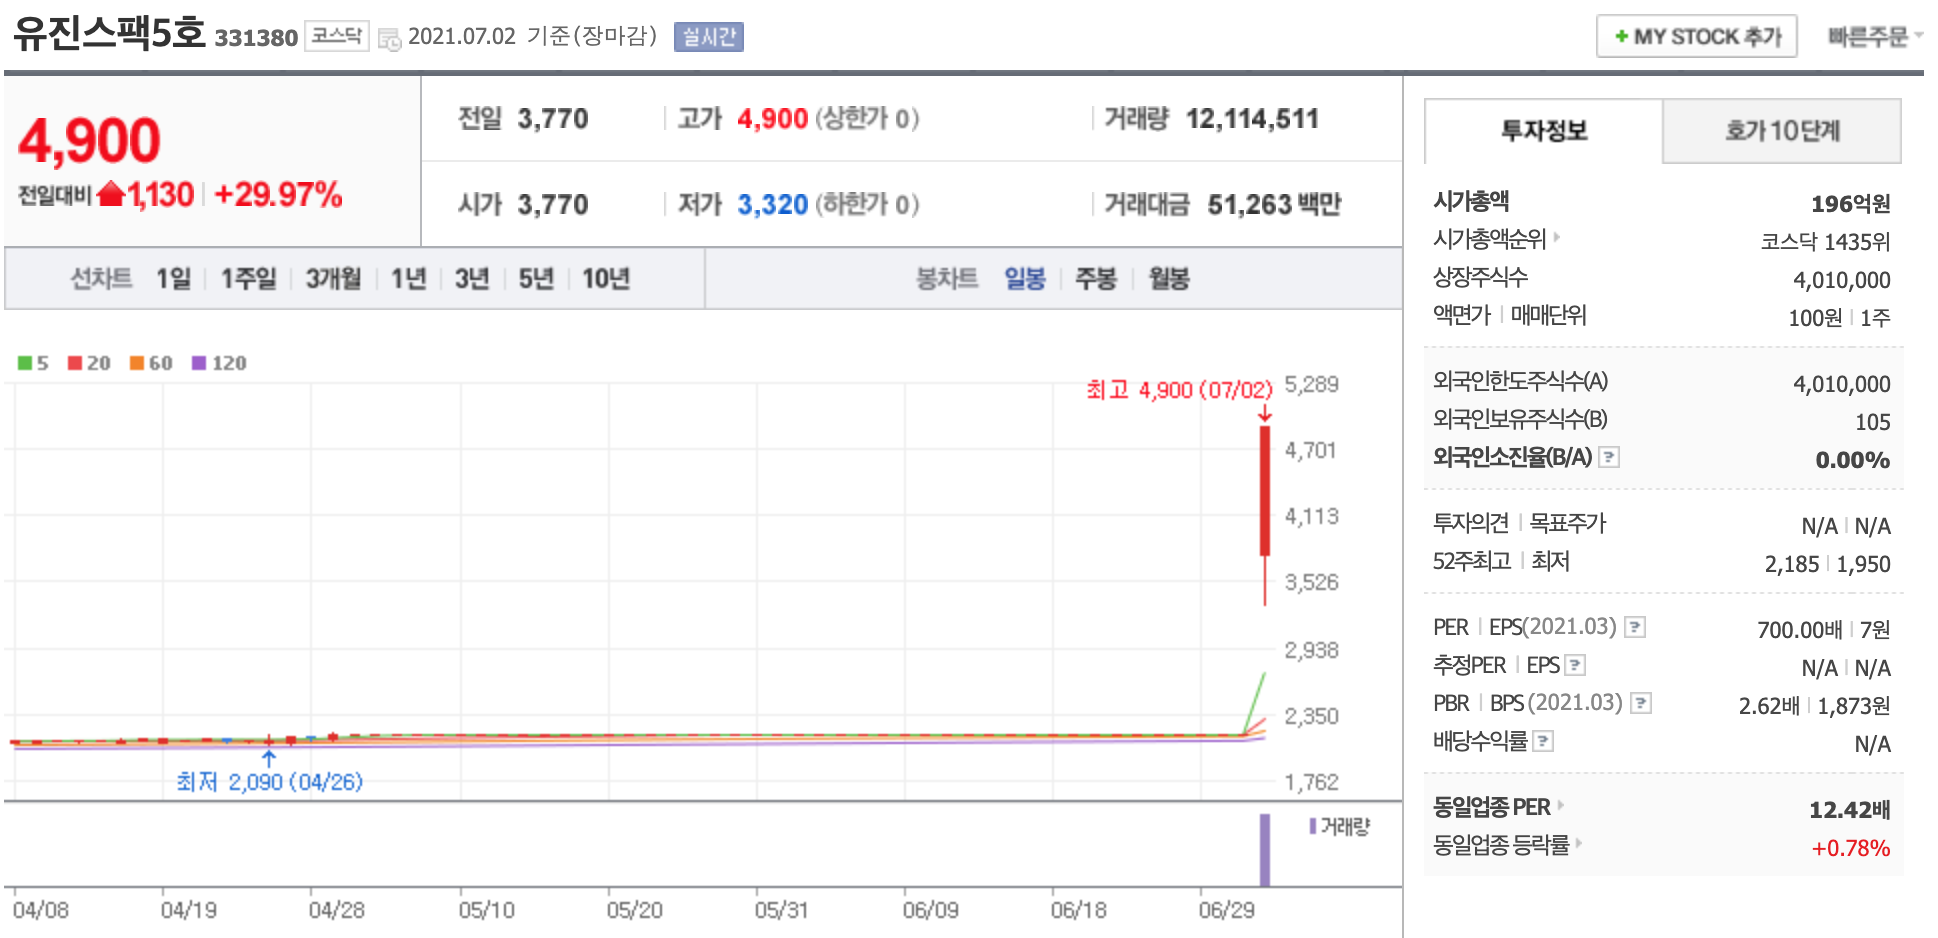Select the 1주일 line chart period
1938x938 pixels.
point(248,278)
